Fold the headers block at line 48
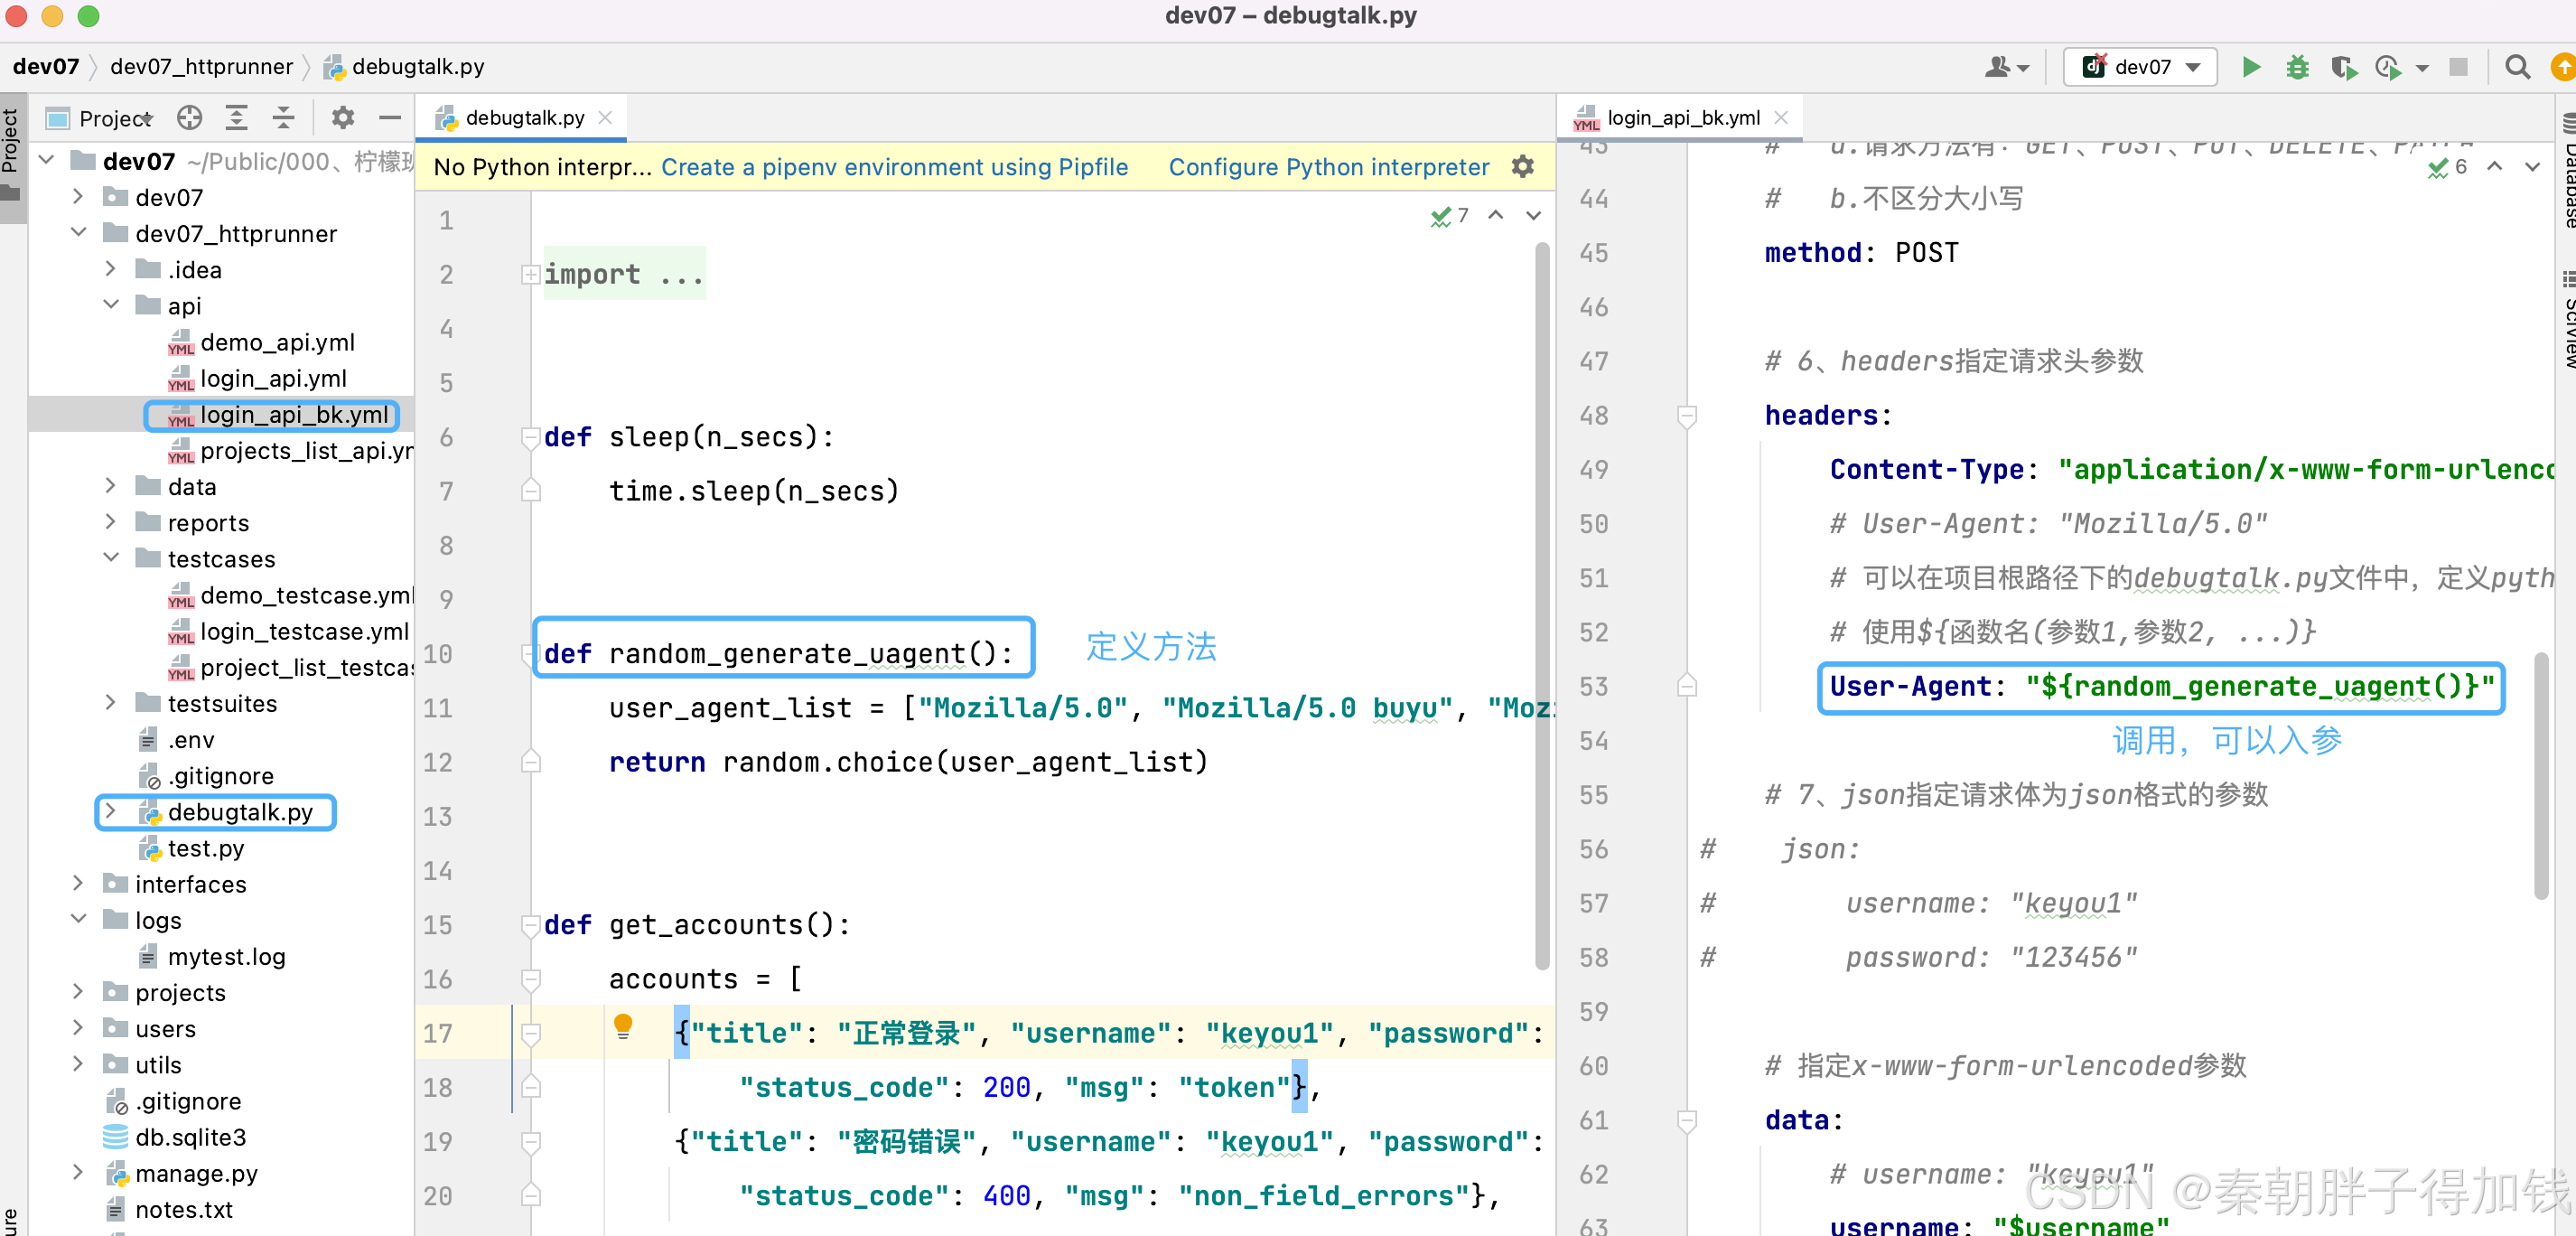The width and height of the screenshot is (2576, 1236). pos(1686,415)
